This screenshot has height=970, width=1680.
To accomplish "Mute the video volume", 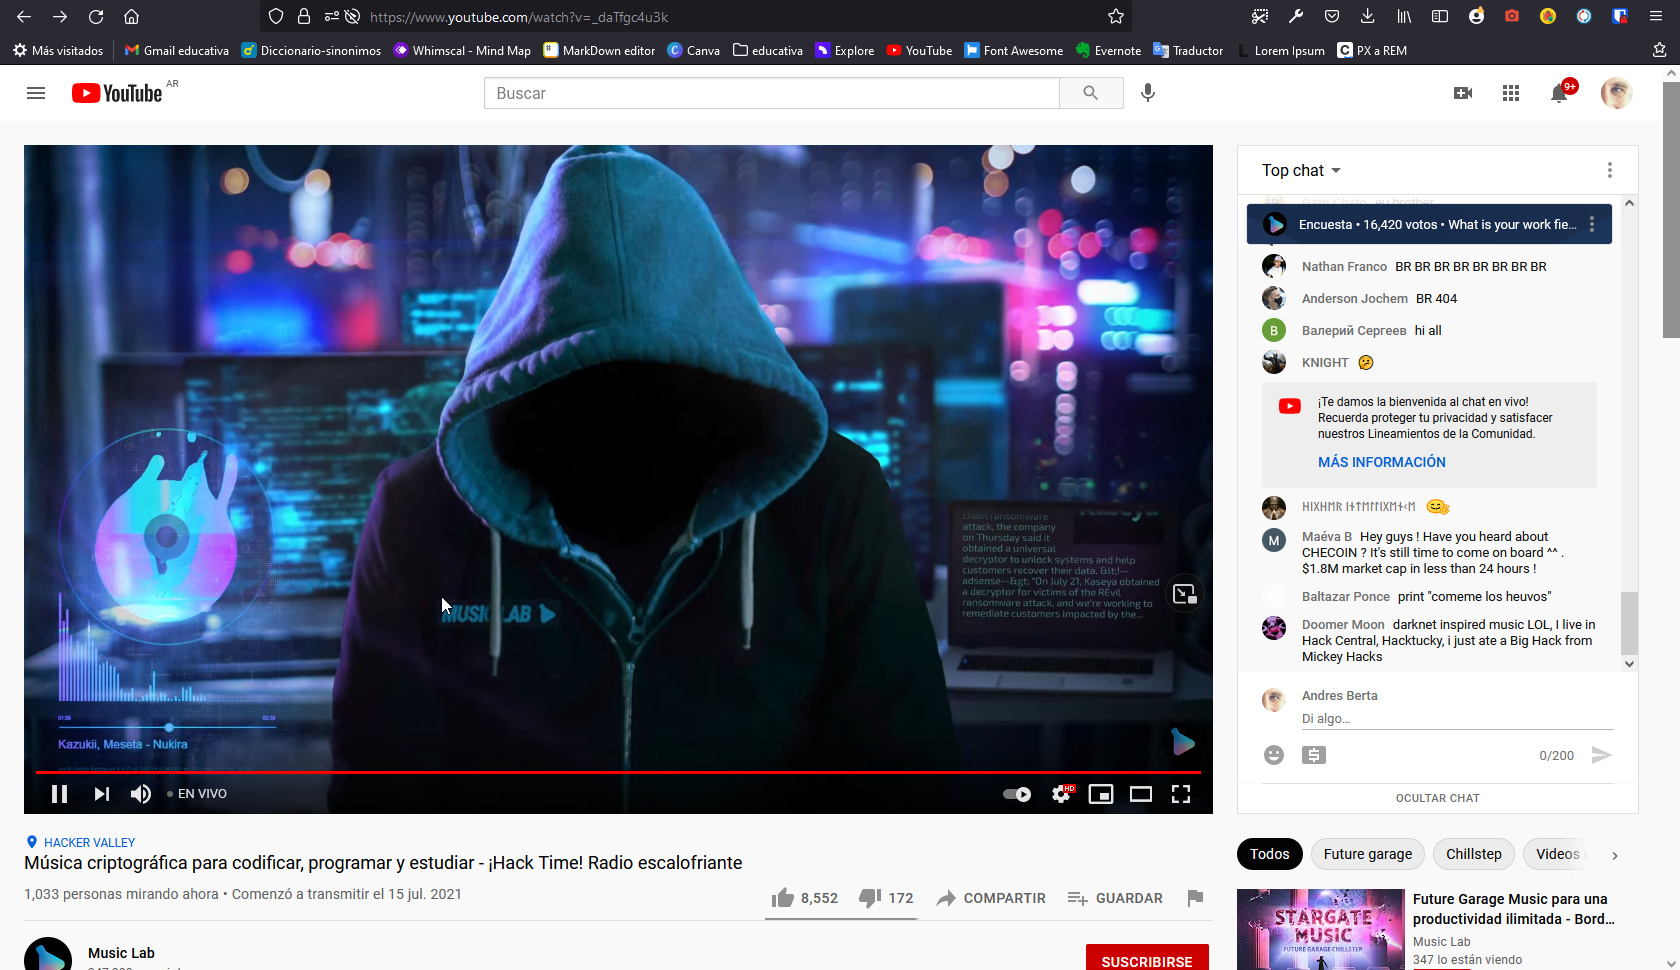I will [141, 794].
